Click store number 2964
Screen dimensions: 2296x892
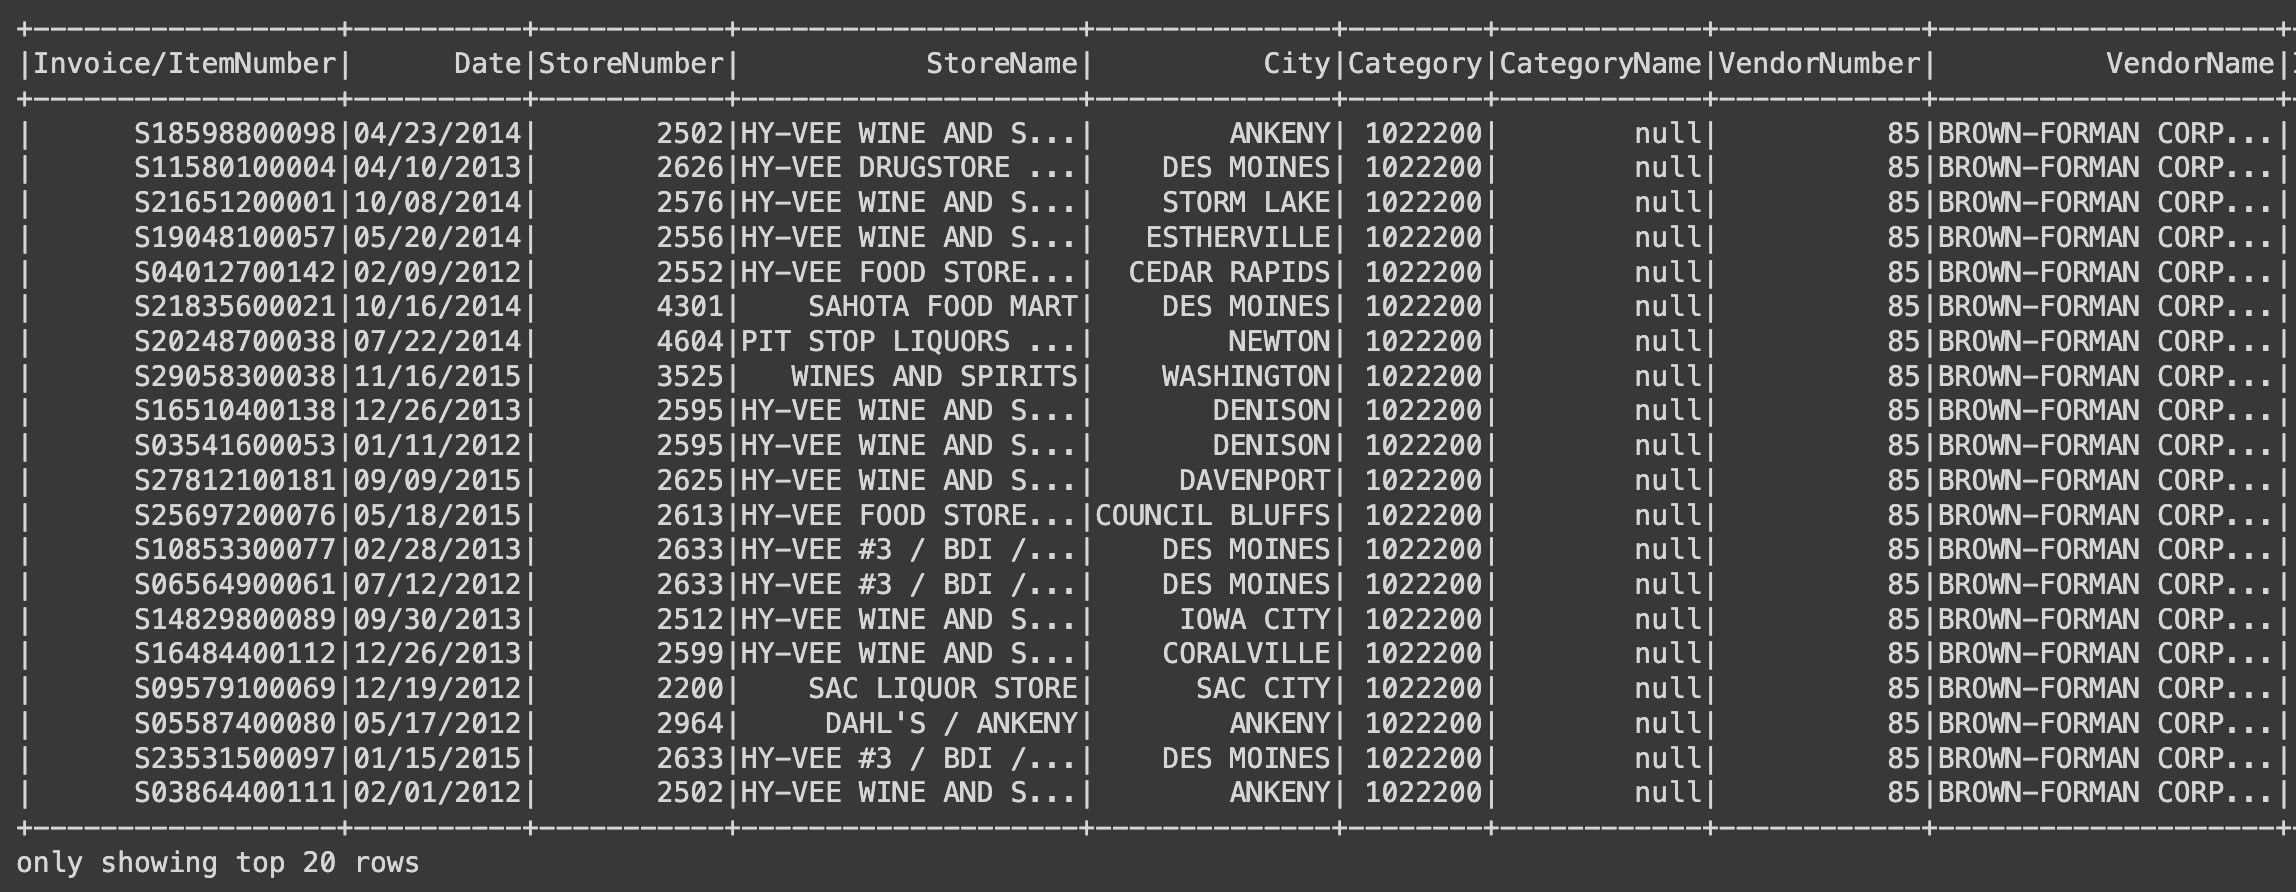[x=690, y=724]
